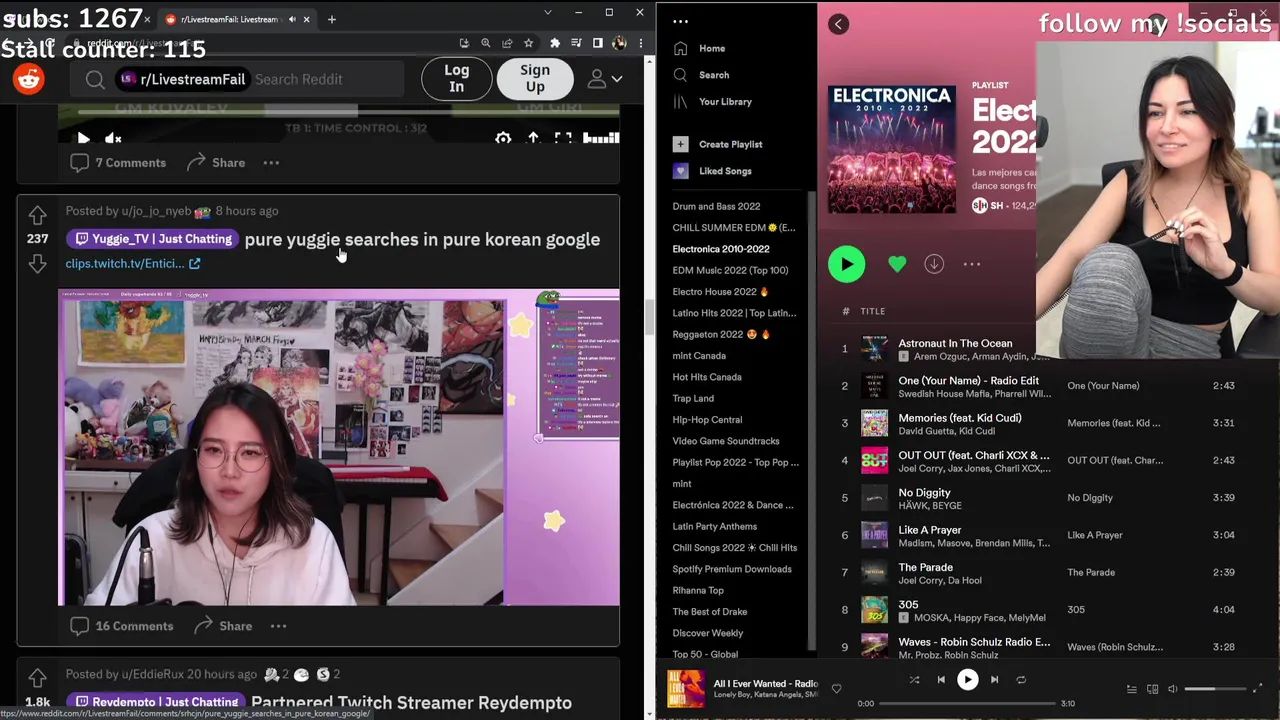Screen dimensions: 1280x720
Task: Unlike the playlist with the green heart
Action: tap(897, 264)
